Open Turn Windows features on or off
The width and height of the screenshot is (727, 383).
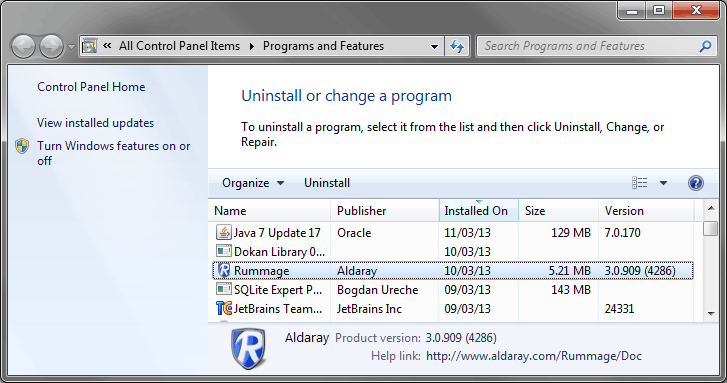pos(114,153)
